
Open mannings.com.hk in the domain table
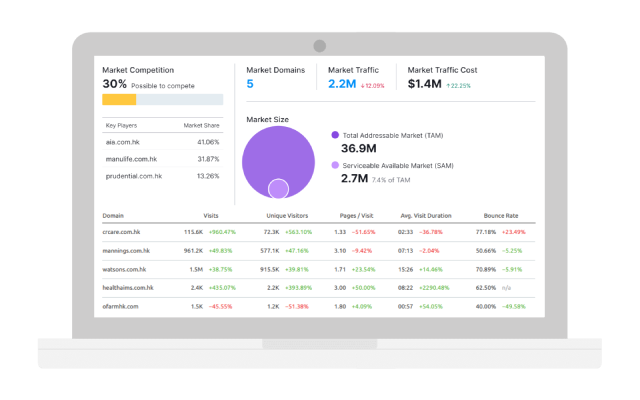(x=126, y=251)
